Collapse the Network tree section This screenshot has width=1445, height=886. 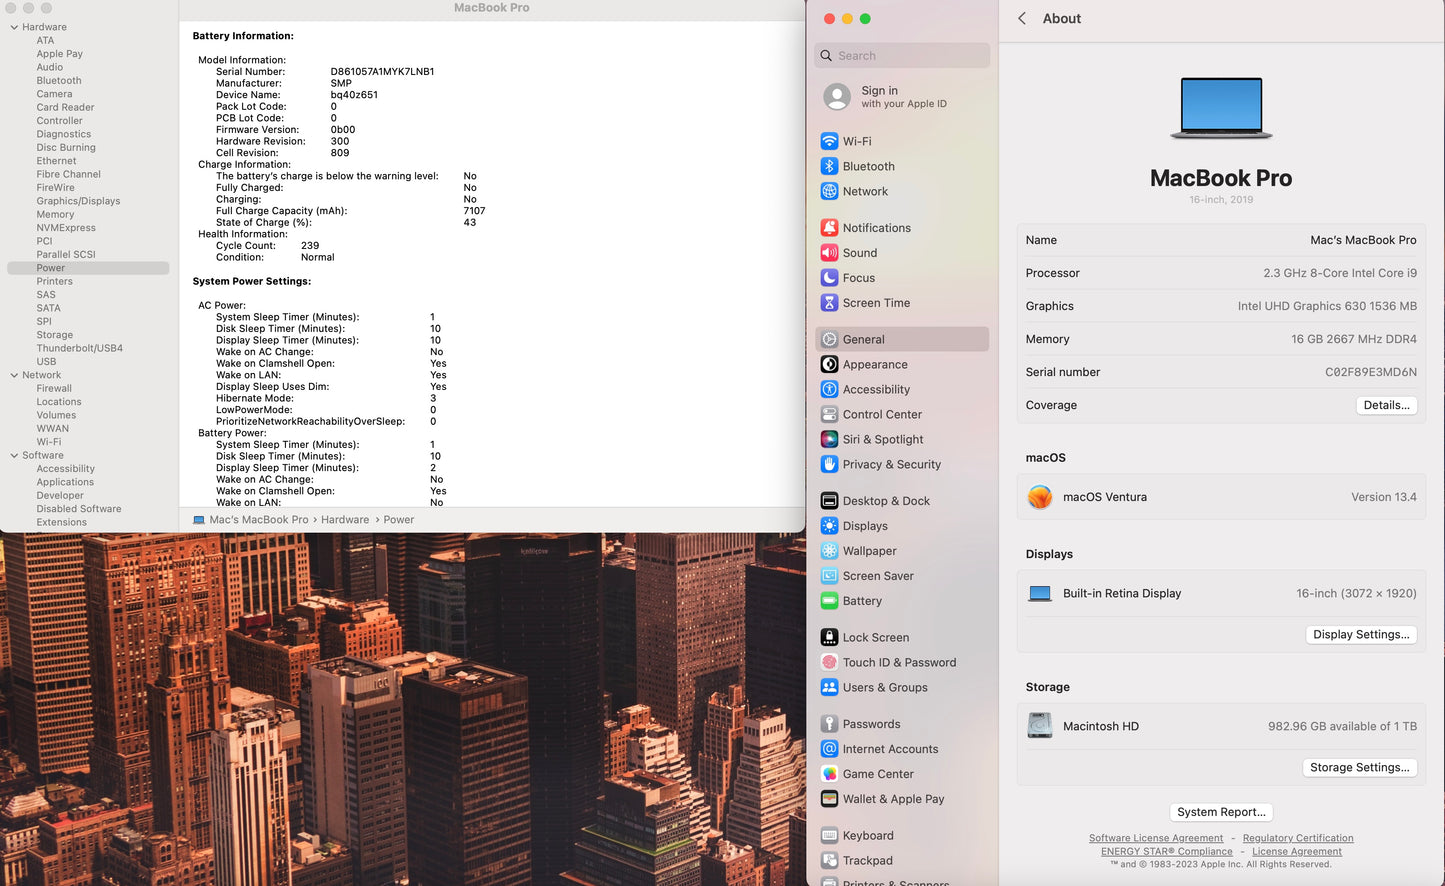14,375
